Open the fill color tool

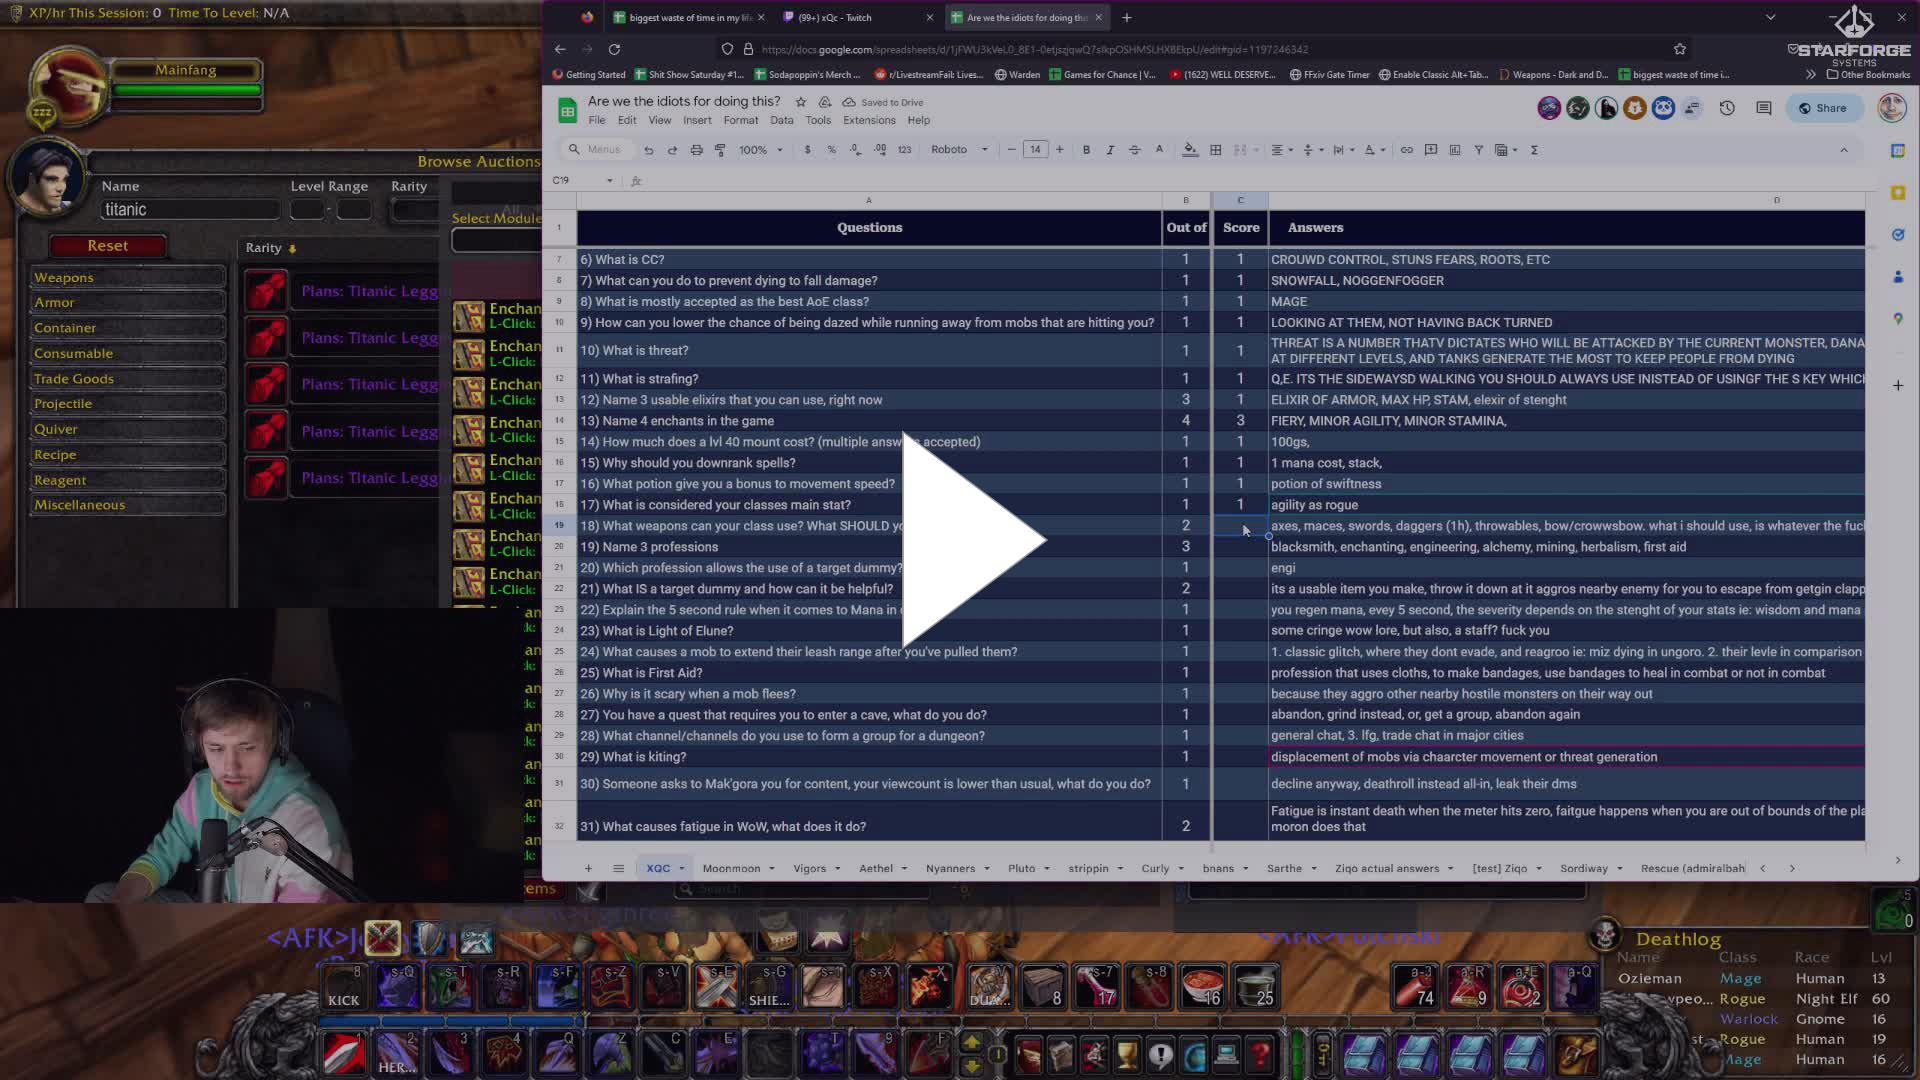point(1190,149)
